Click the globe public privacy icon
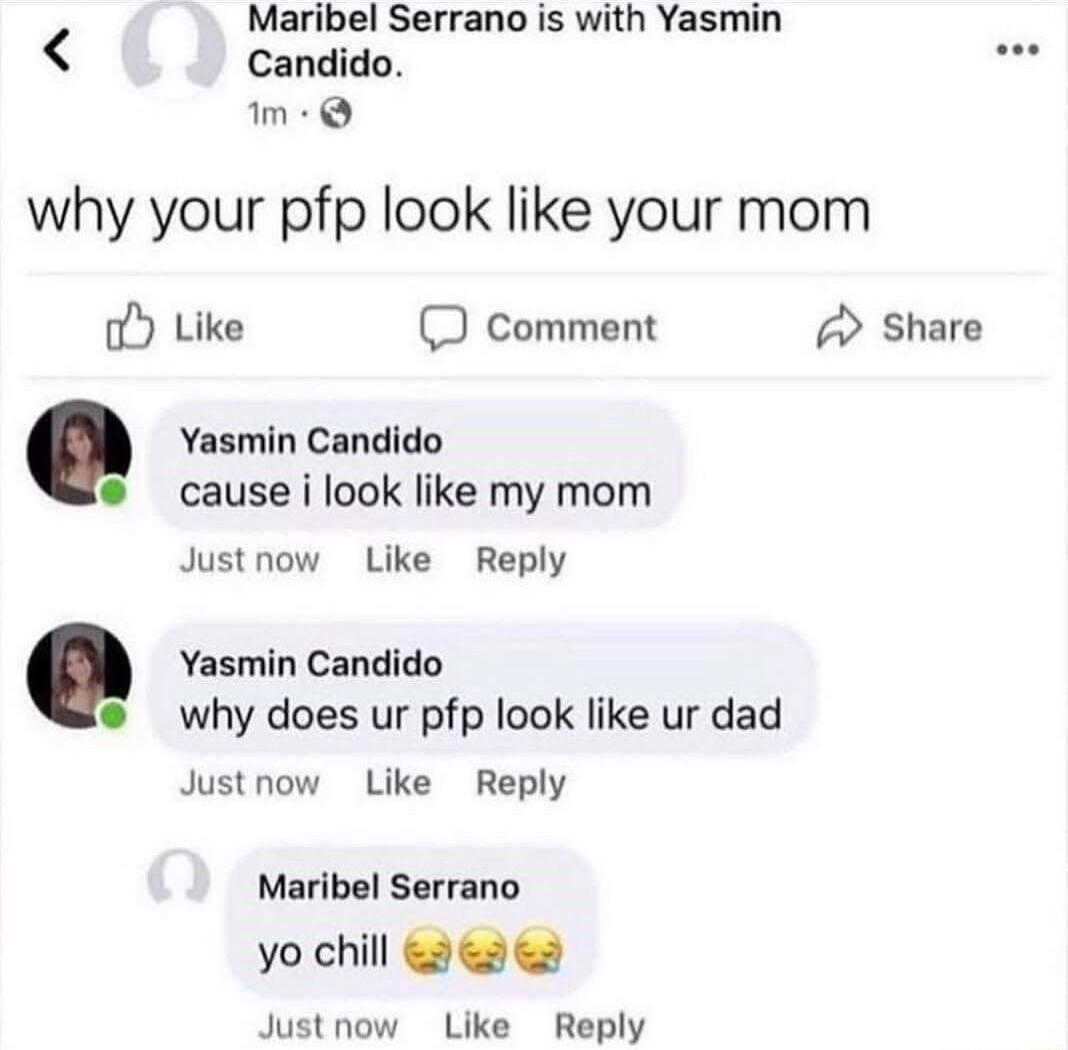The height and width of the screenshot is (1050, 1068). (x=336, y=114)
